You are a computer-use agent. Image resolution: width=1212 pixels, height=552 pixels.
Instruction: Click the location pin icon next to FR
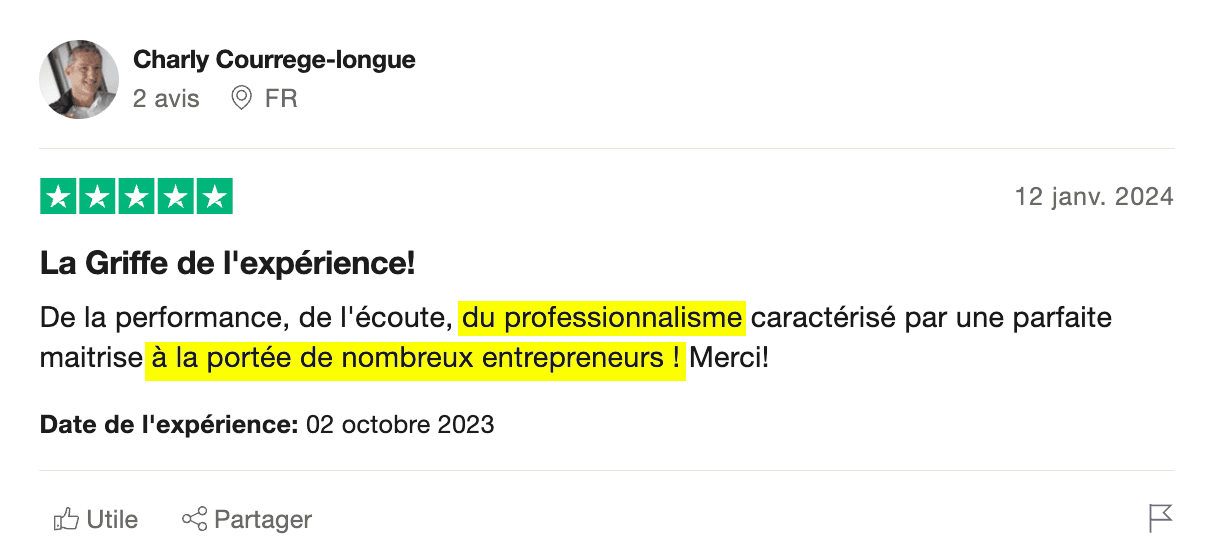(x=241, y=98)
